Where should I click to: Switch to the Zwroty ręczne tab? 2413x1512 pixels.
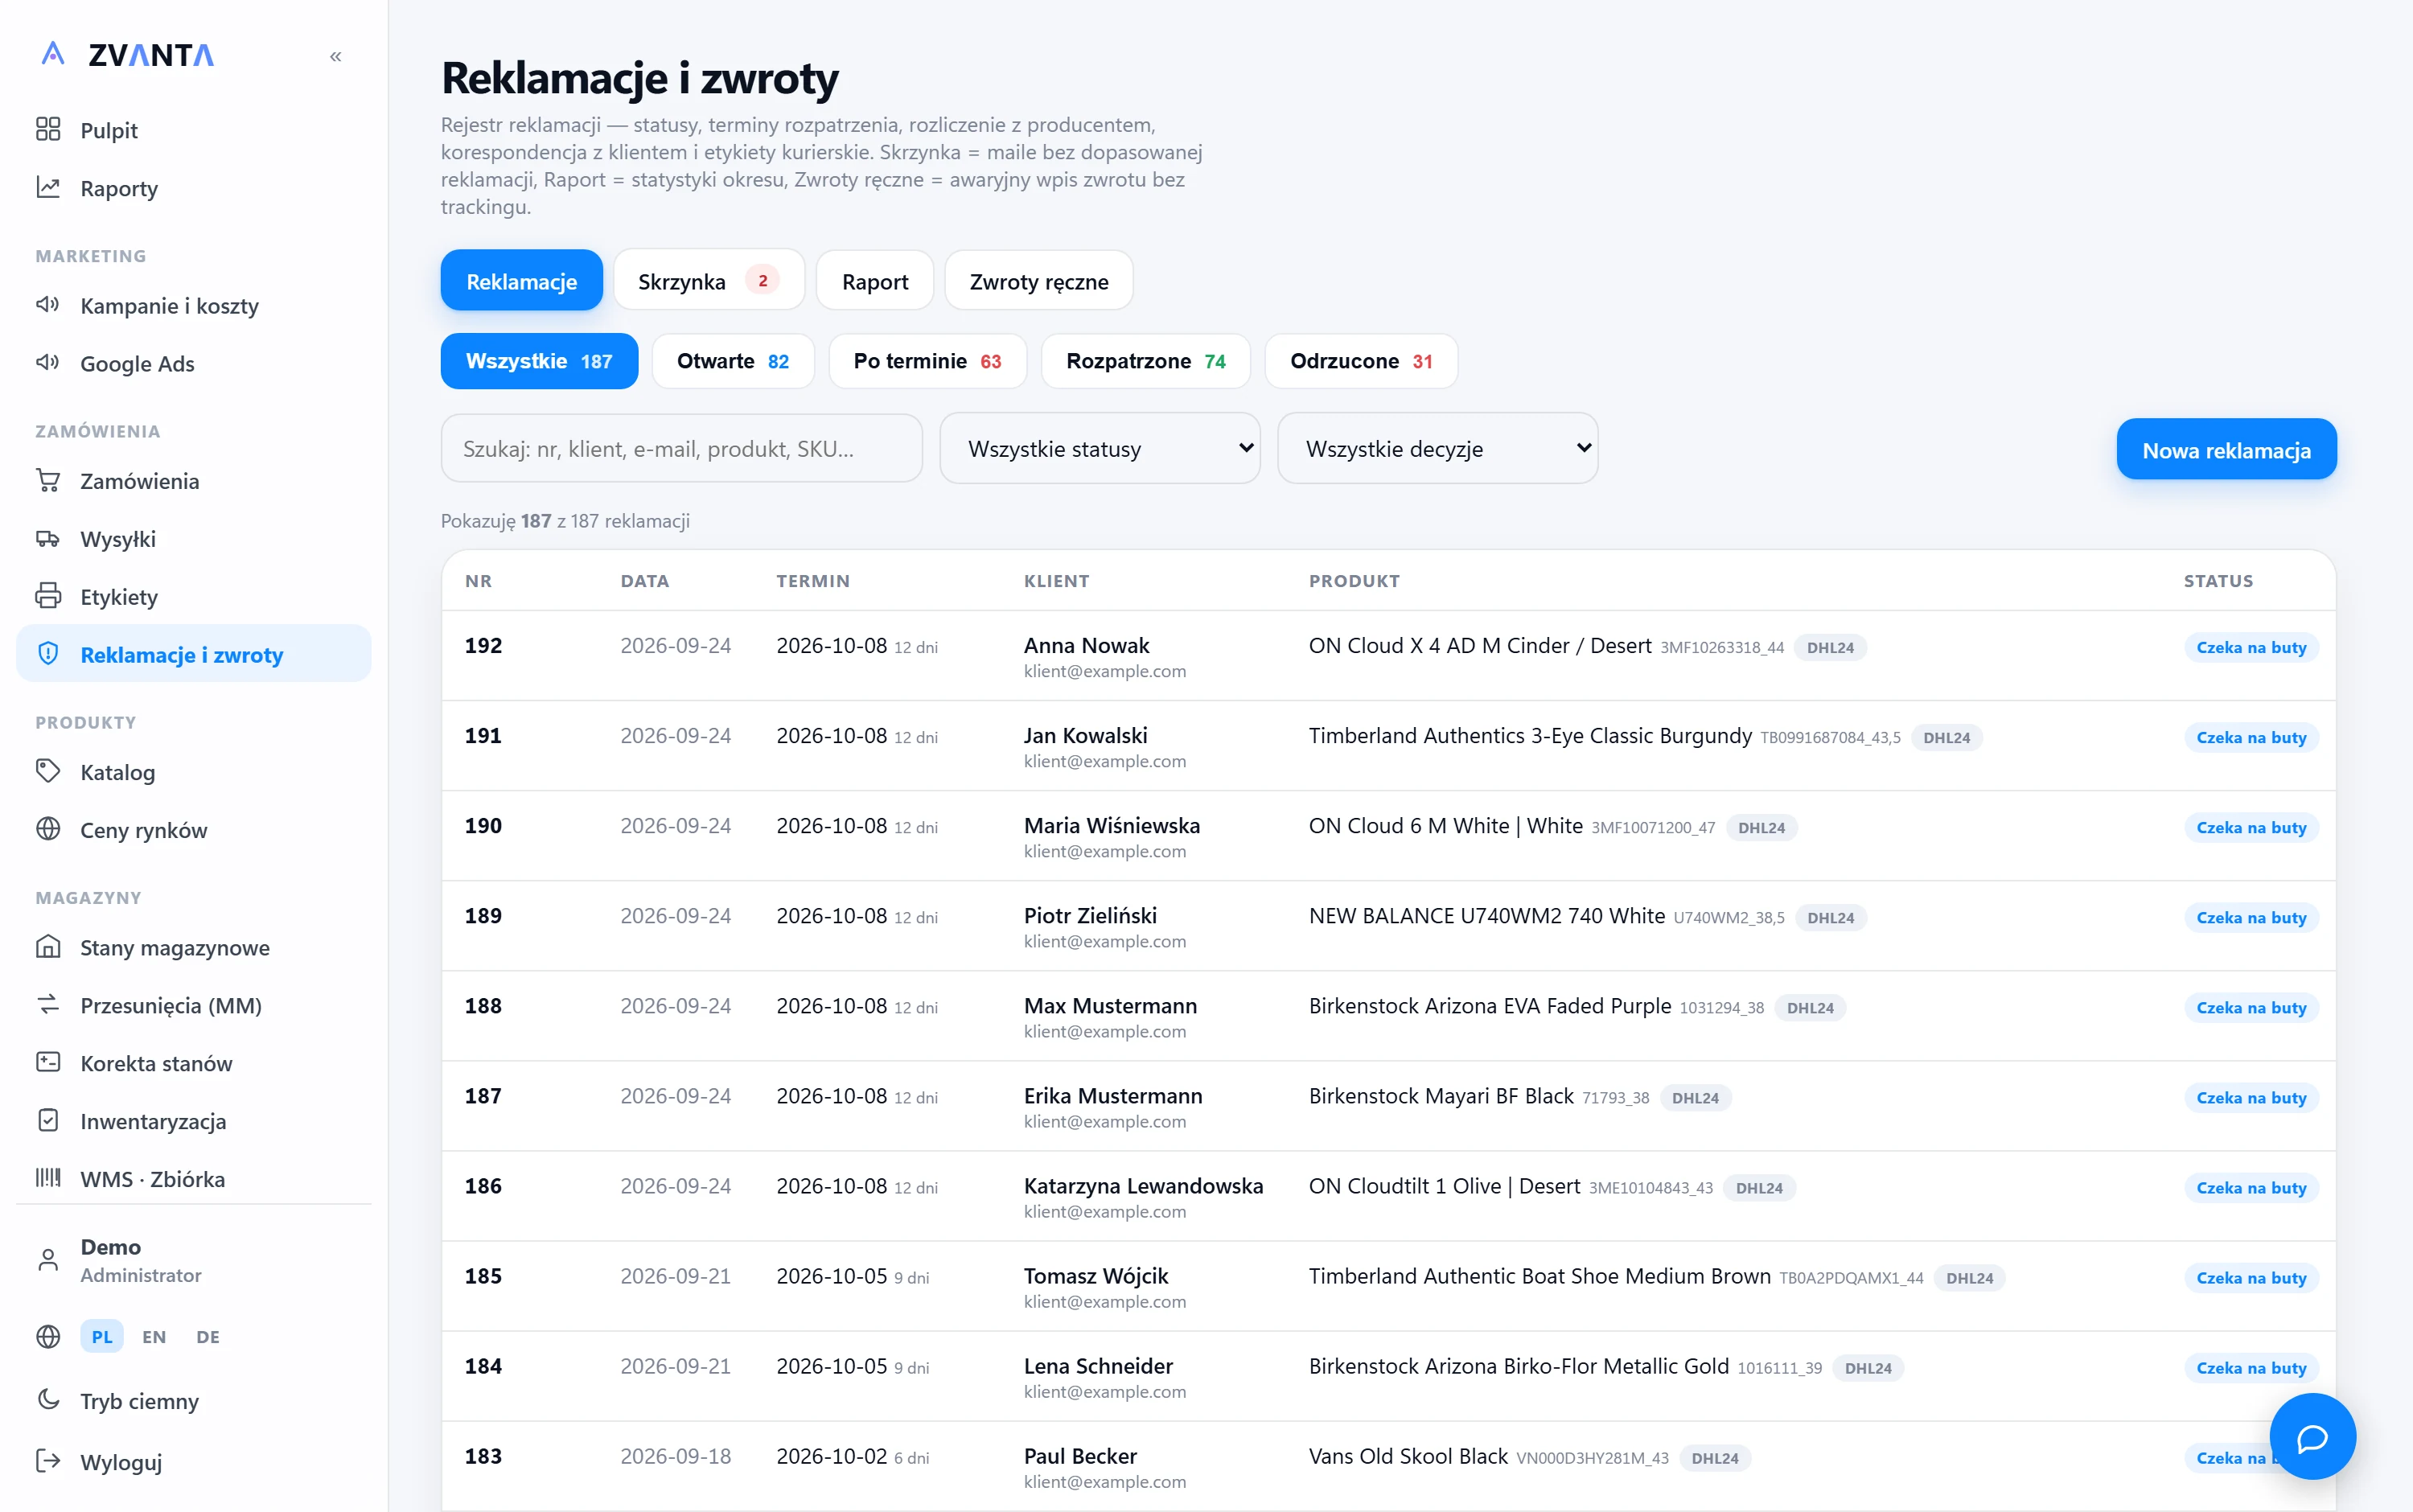point(1039,281)
